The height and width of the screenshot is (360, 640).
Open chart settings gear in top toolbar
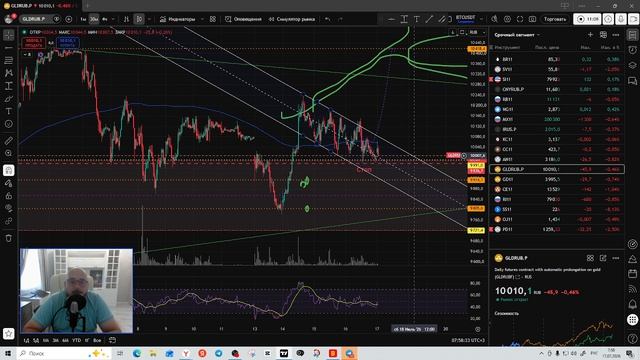(x=507, y=19)
